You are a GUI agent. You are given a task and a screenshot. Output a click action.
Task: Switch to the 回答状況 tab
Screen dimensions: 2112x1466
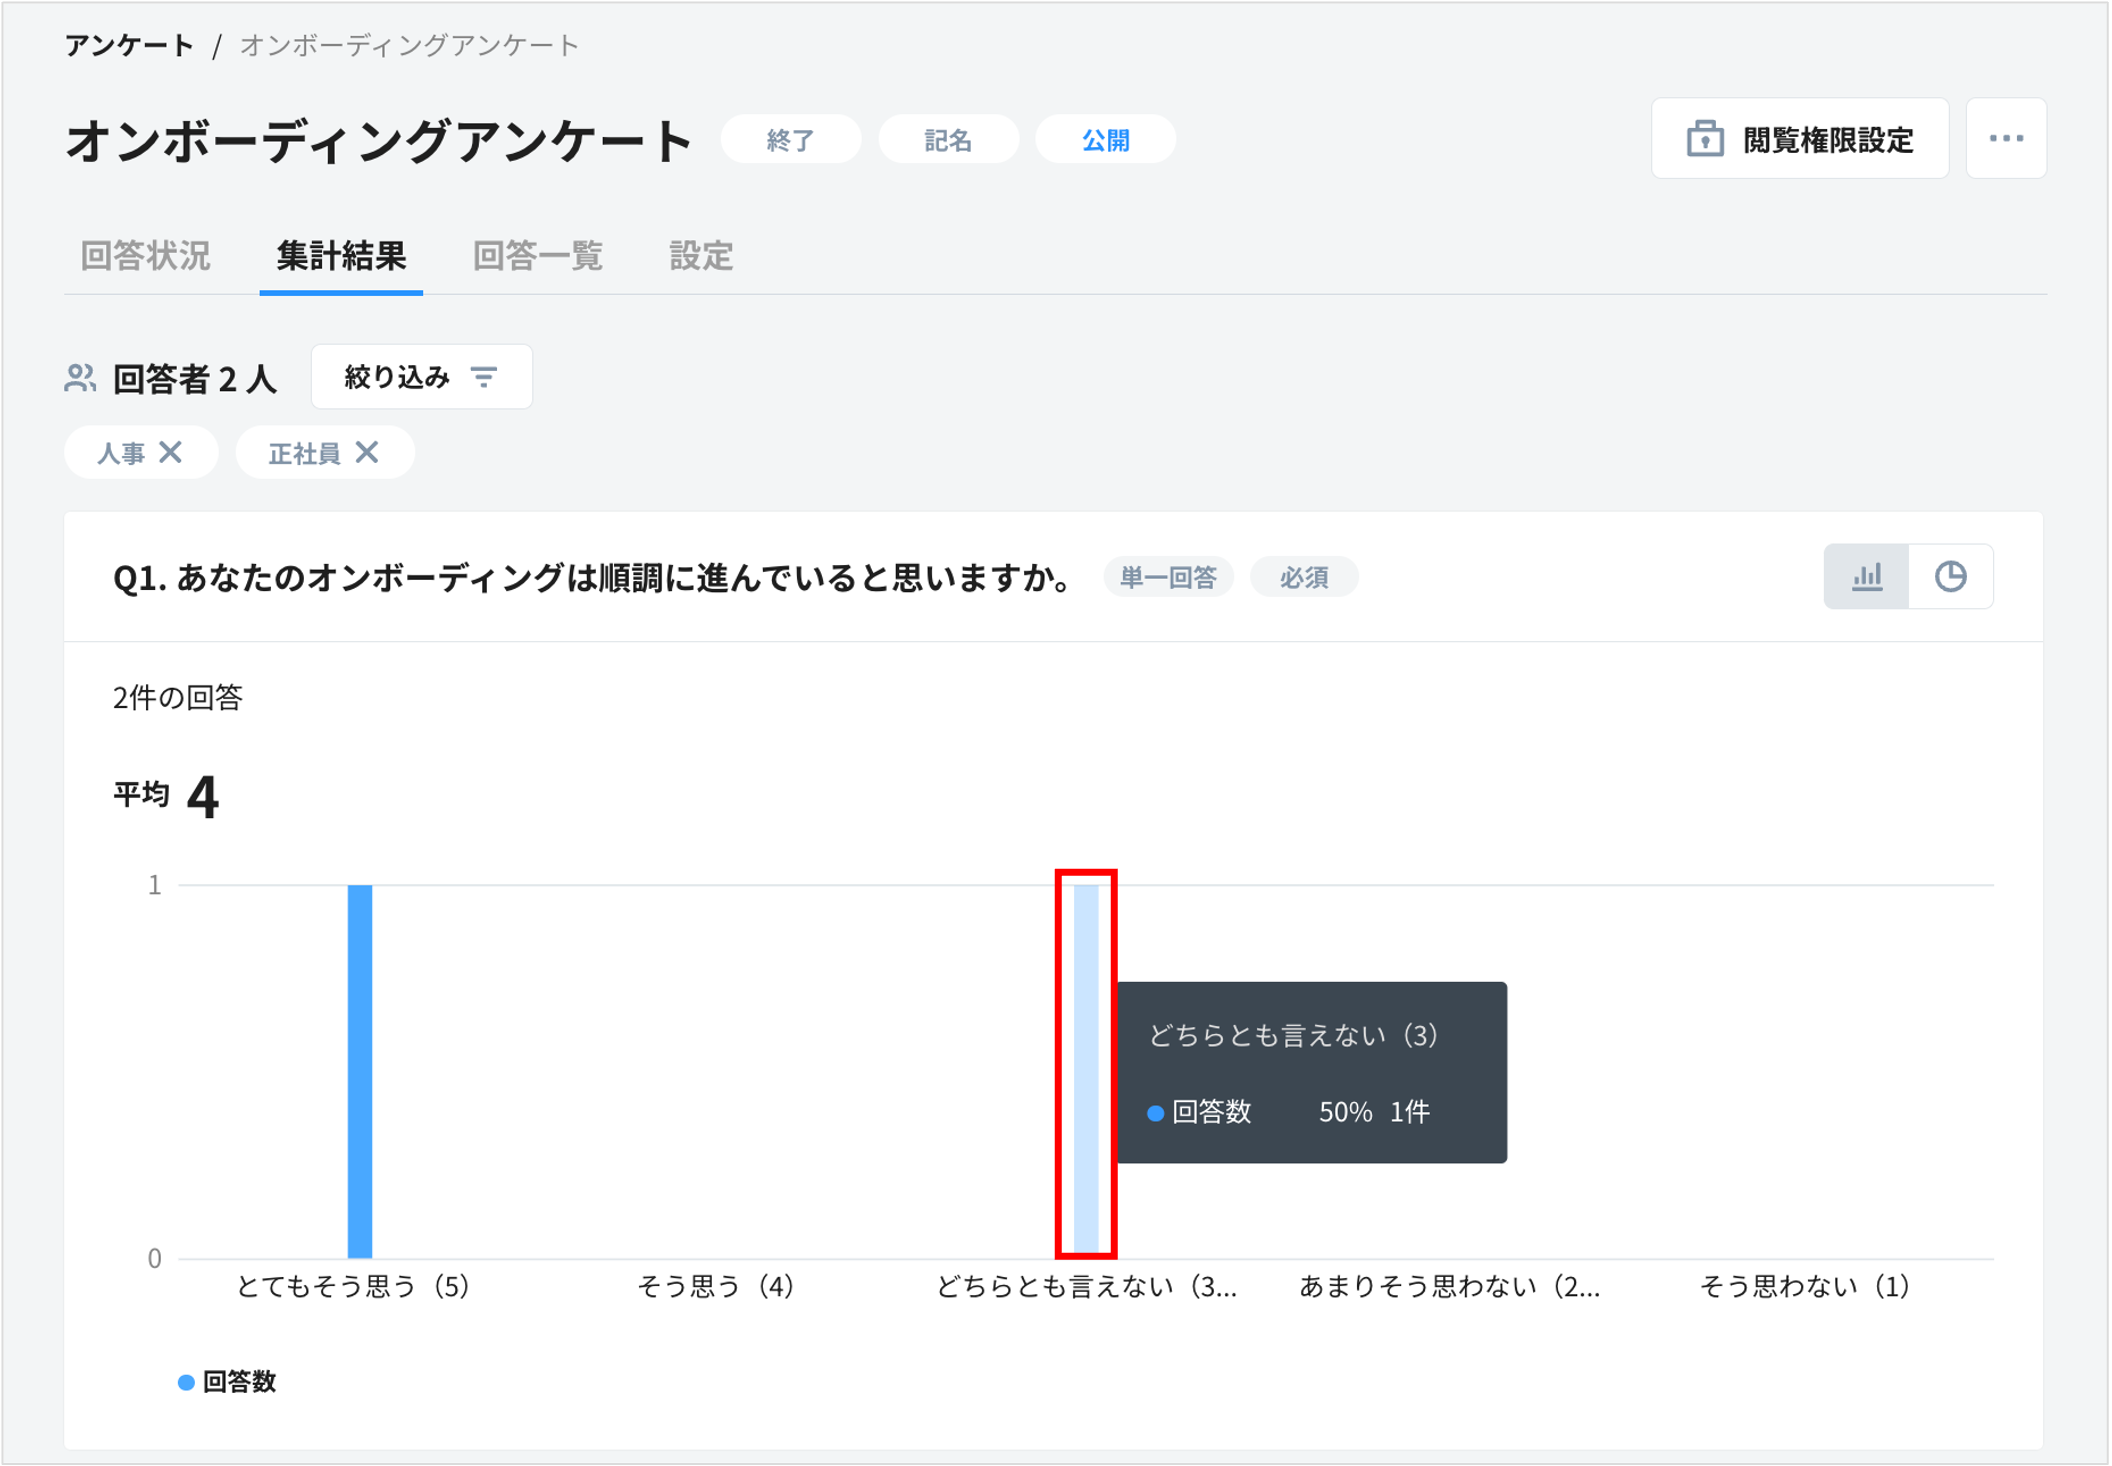point(145,257)
